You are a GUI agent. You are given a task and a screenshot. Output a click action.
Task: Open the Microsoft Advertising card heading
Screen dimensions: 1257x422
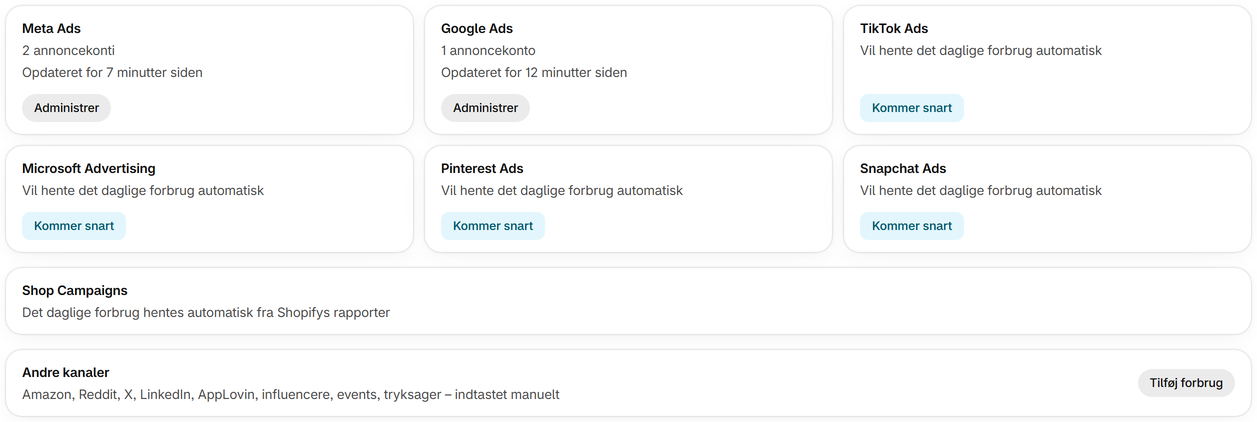[x=89, y=169]
